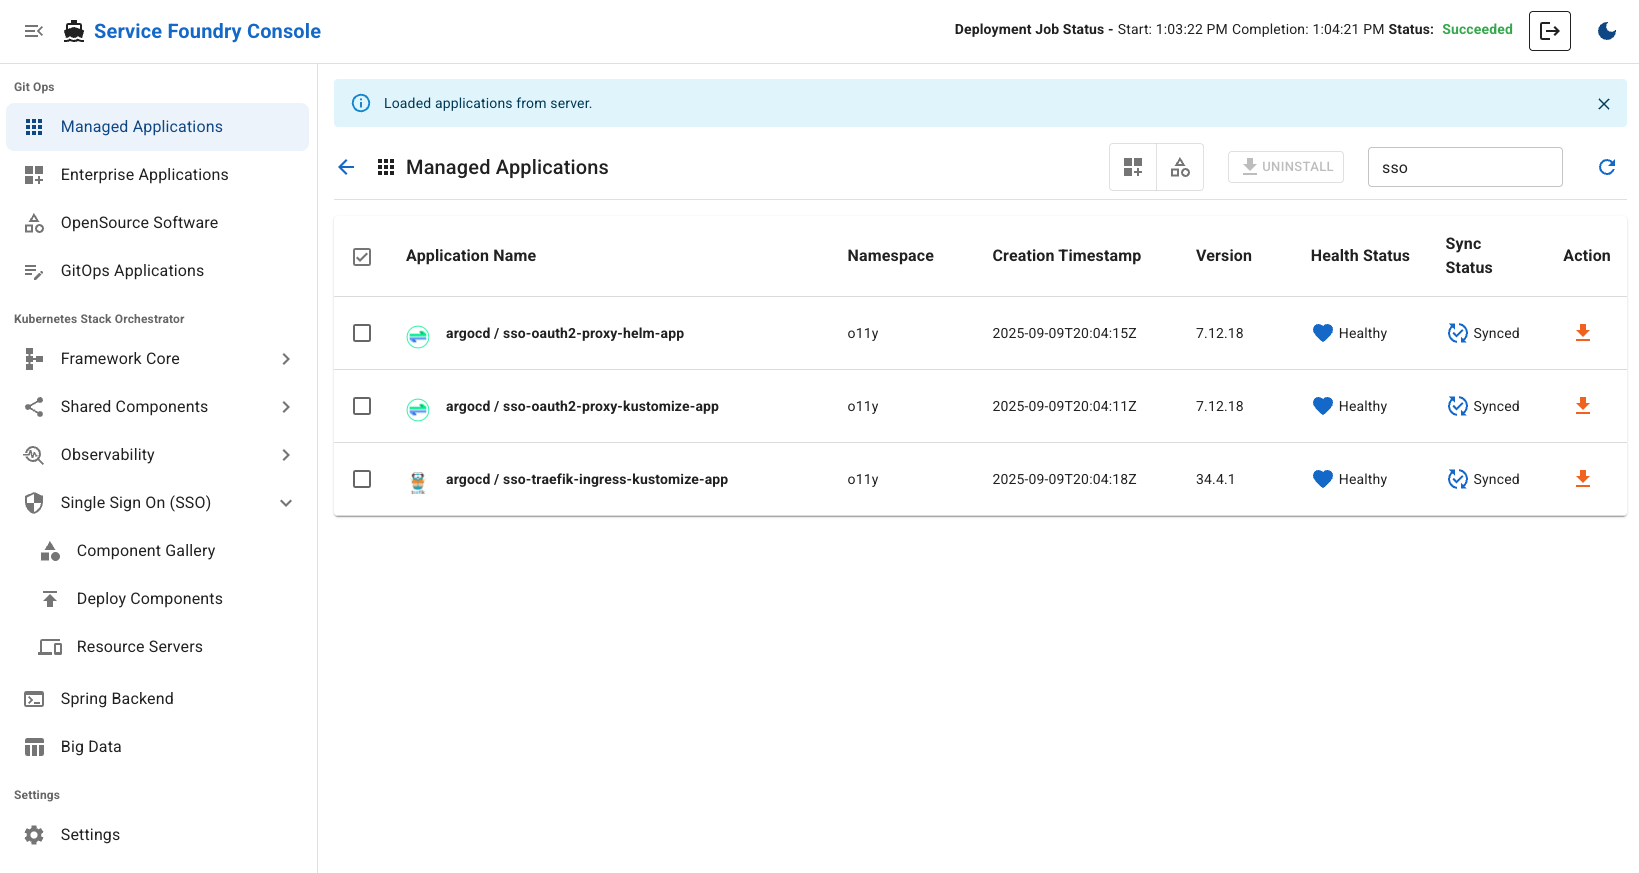The width and height of the screenshot is (1639, 873).
Task: Click argocd / sso-oauth2-proxy-helm-app name
Action: point(565,333)
